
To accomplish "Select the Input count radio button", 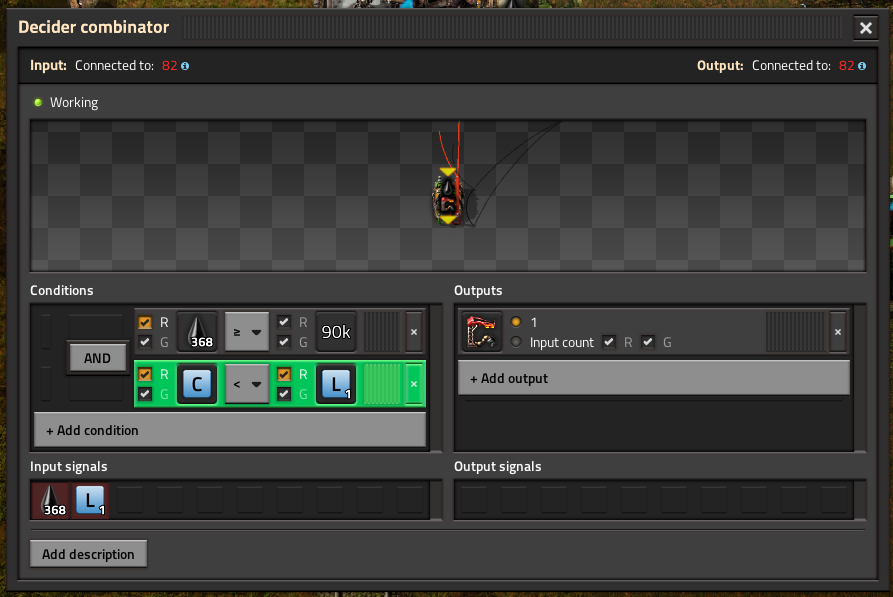I will pyautogui.click(x=516, y=342).
